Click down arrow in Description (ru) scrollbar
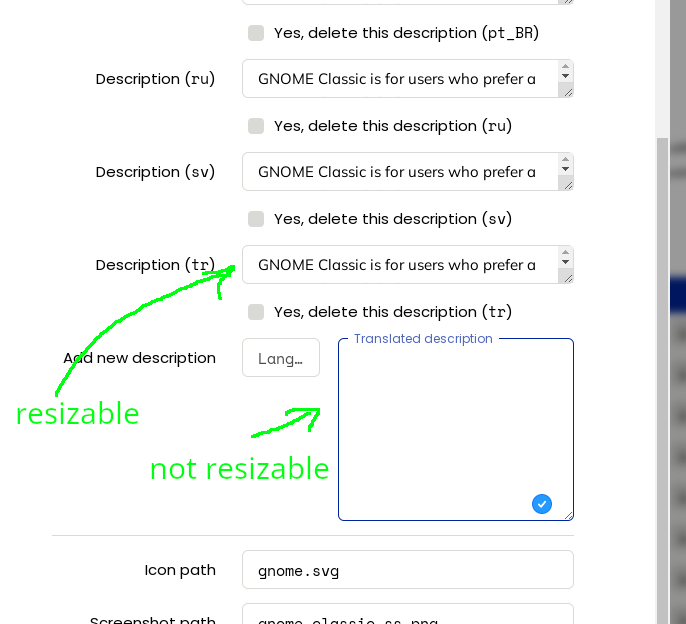This screenshot has height=624, width=686. click(x=565, y=76)
